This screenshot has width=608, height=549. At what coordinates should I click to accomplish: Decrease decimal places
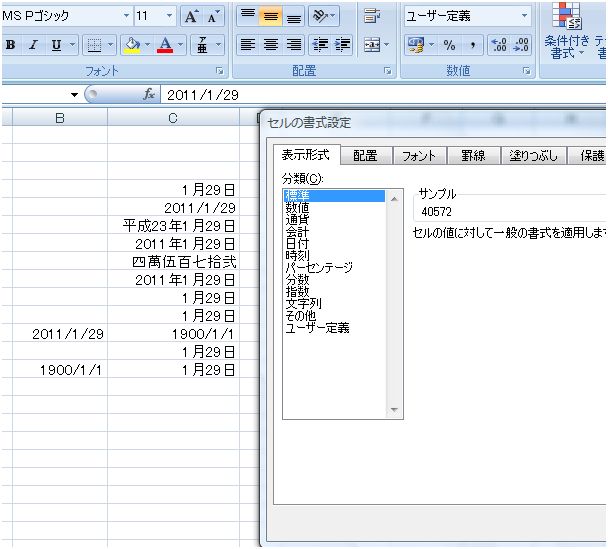tap(521, 45)
